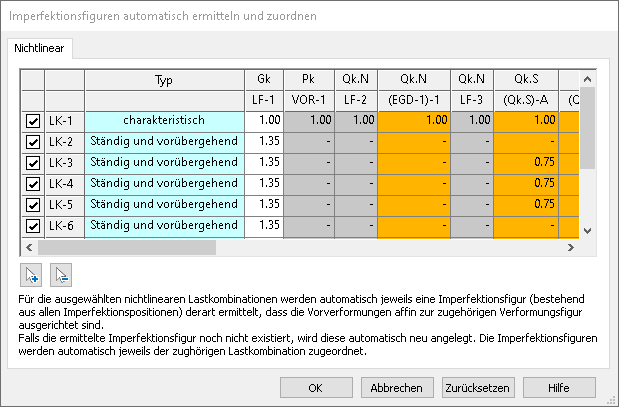Image resolution: width=619 pixels, height=407 pixels.
Task: Click the select-all cursor plus icon
Action: point(34,274)
